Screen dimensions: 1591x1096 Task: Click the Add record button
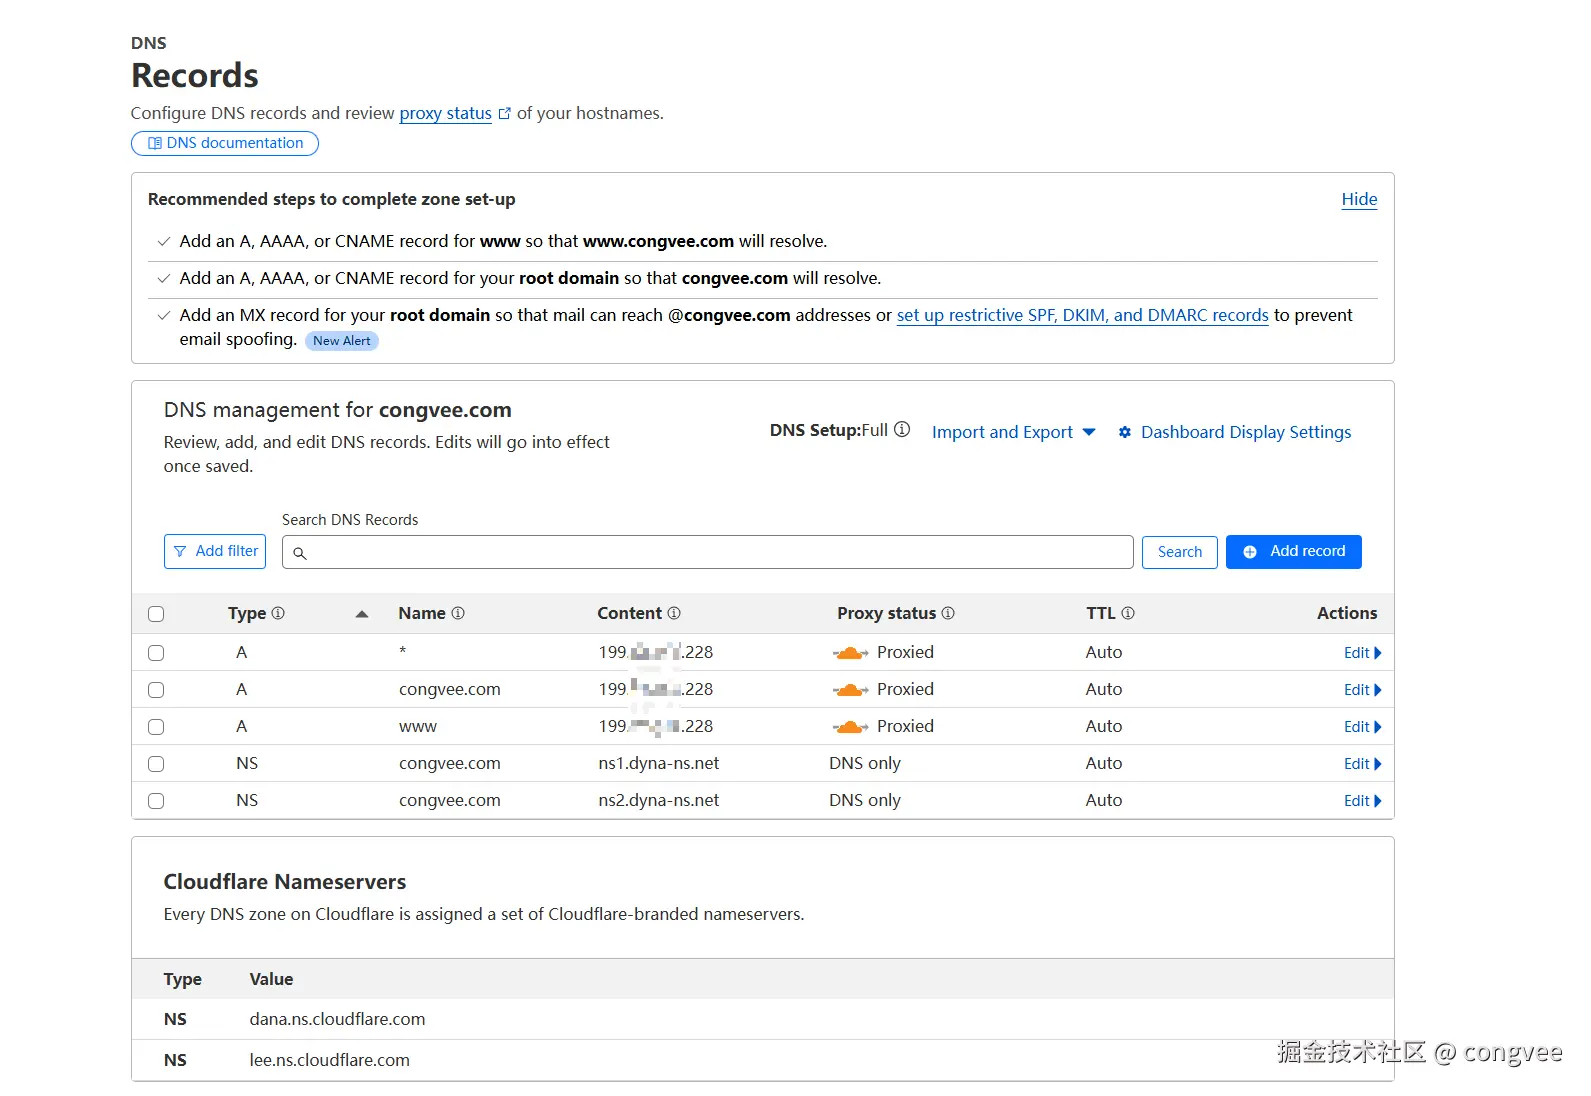point(1293,552)
